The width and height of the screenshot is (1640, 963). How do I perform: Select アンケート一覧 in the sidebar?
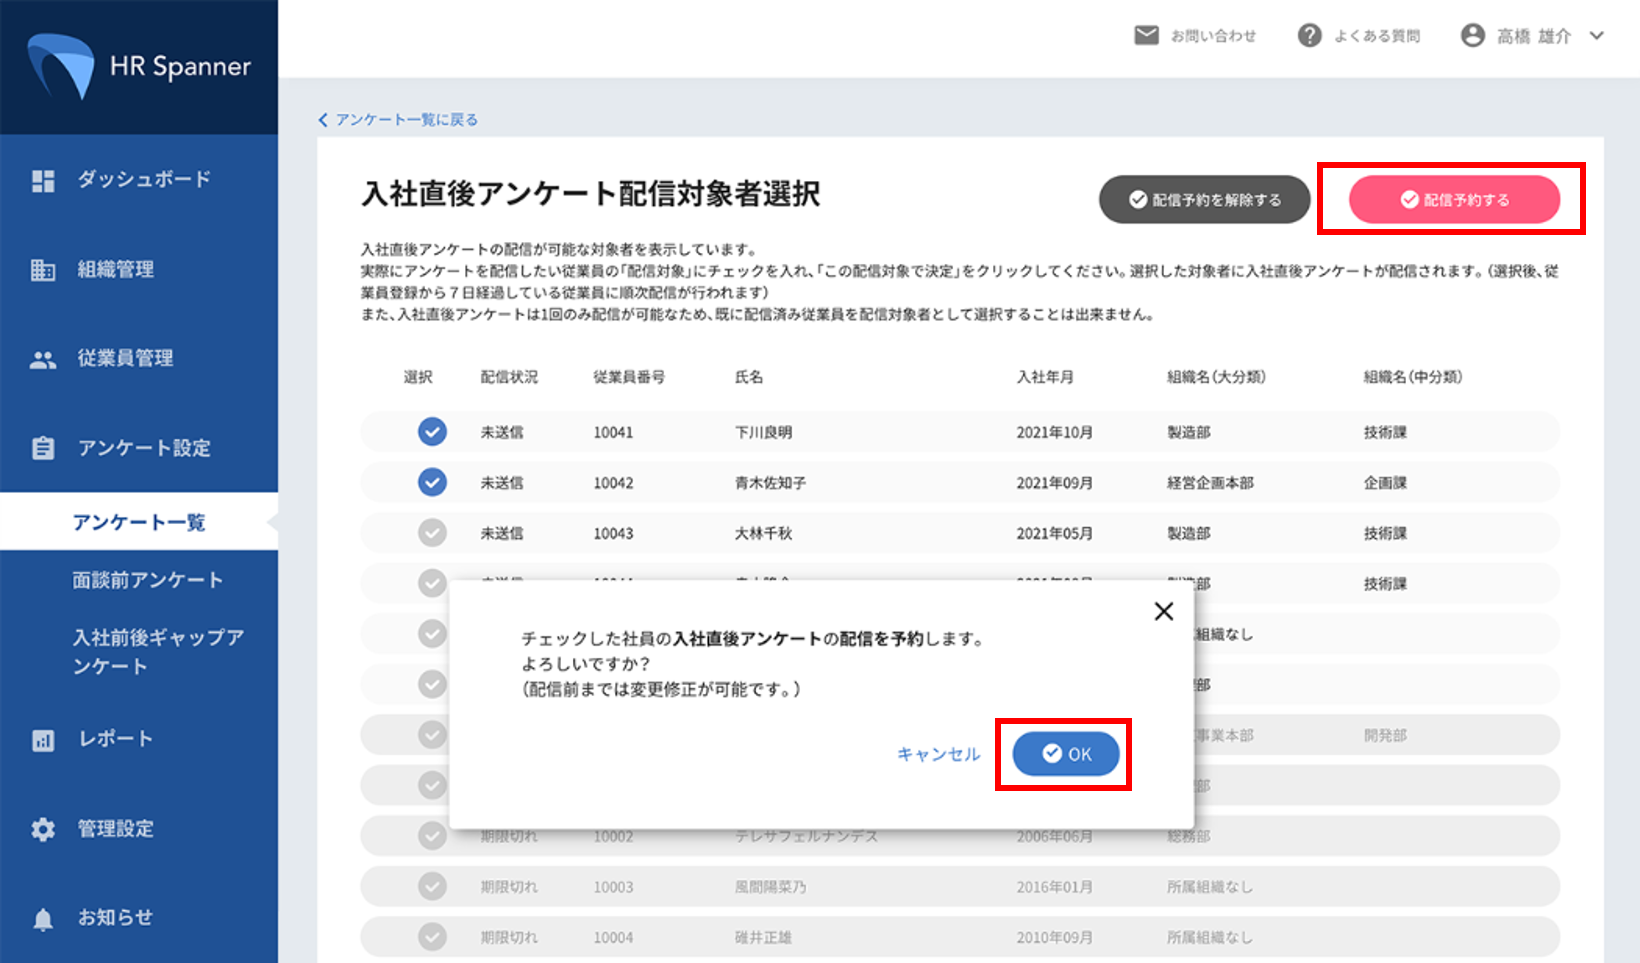[139, 522]
